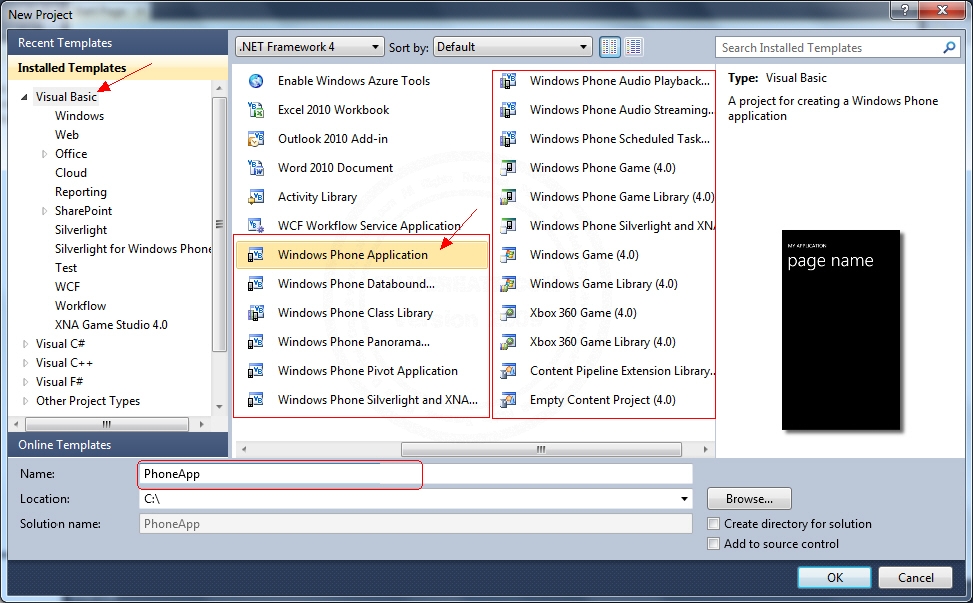Select the Cloud category
This screenshot has height=603, width=973.
coord(71,173)
